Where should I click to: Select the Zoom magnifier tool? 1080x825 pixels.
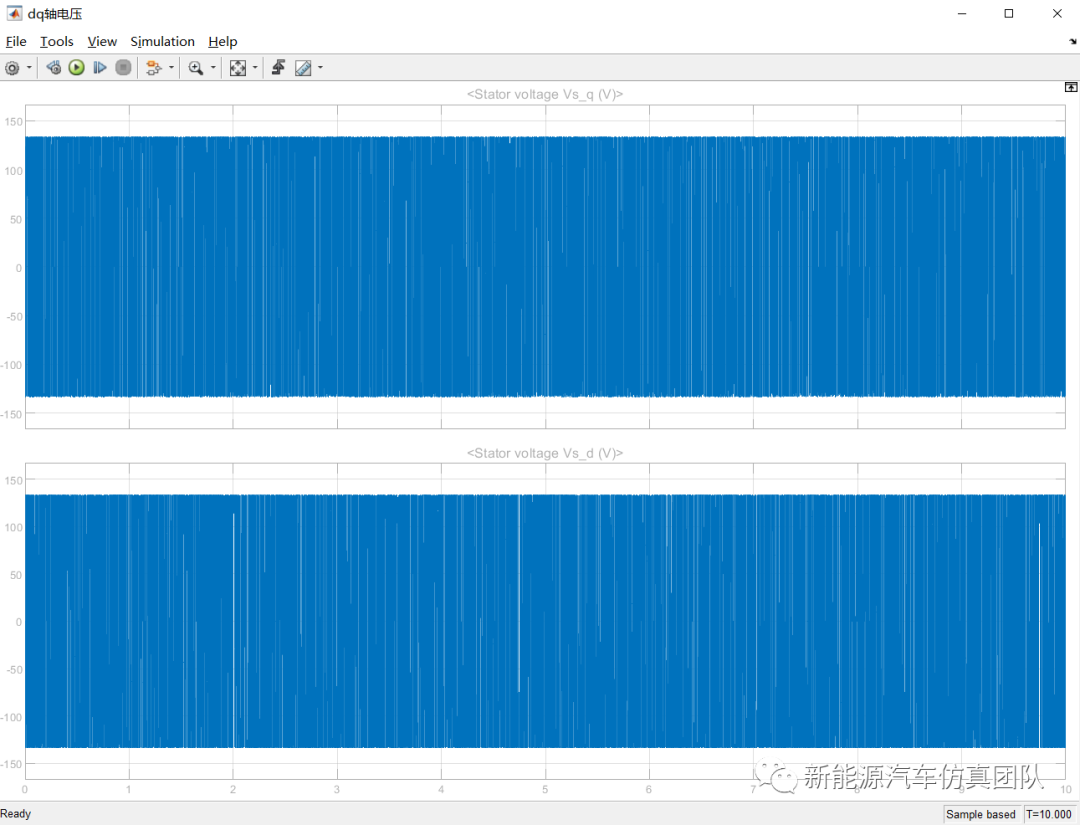[196, 67]
